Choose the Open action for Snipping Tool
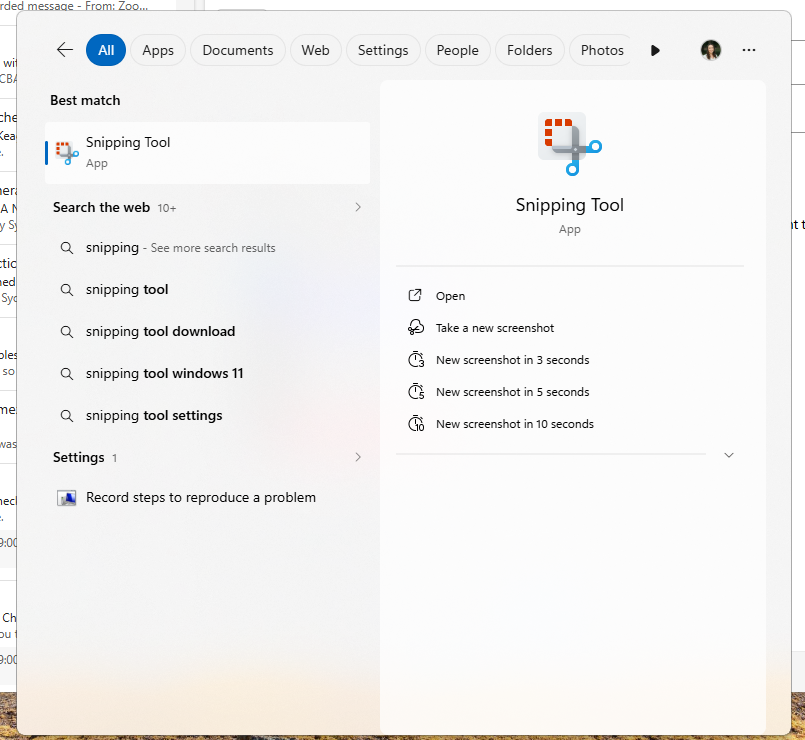The image size is (805, 740). pos(450,296)
